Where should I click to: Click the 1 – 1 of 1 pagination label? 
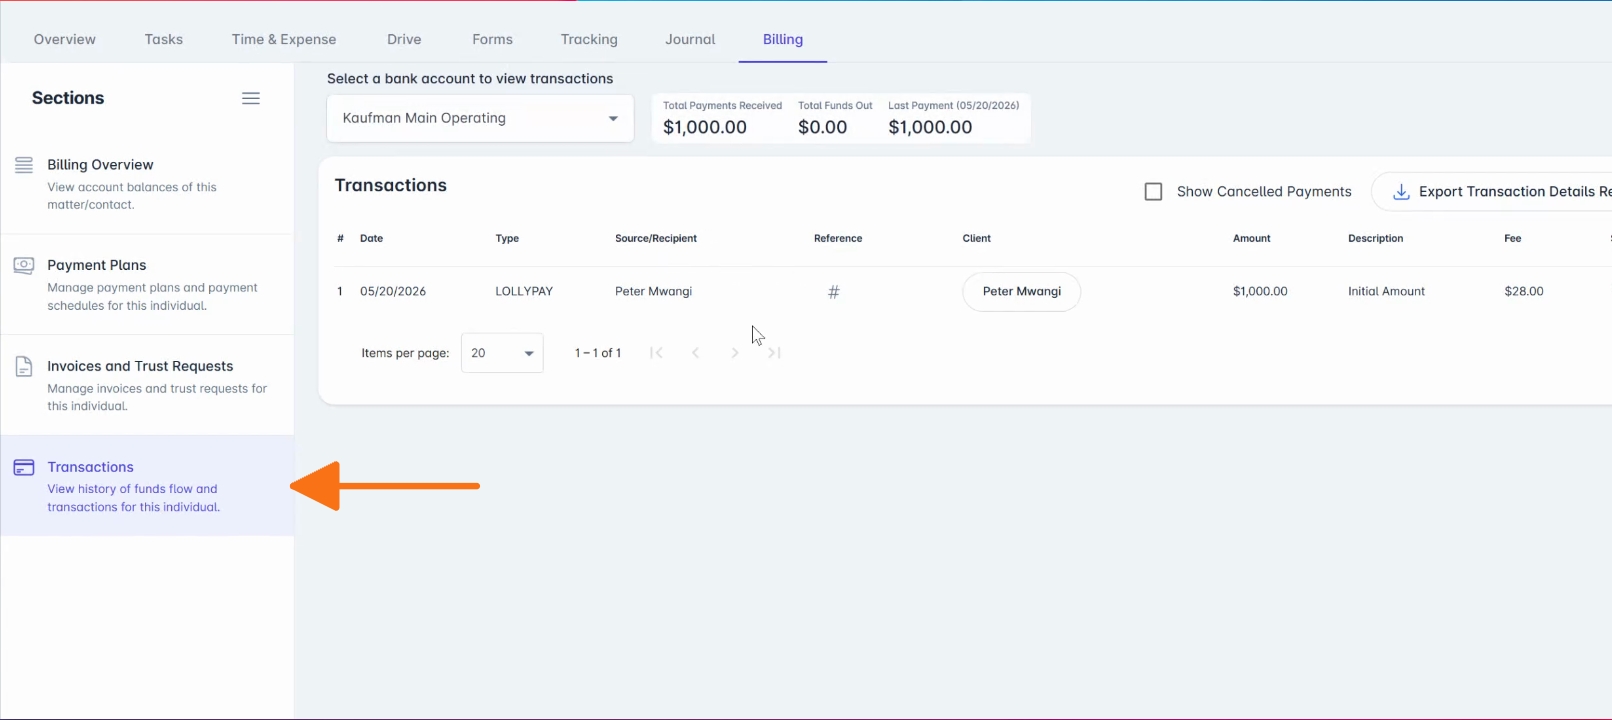pos(598,353)
